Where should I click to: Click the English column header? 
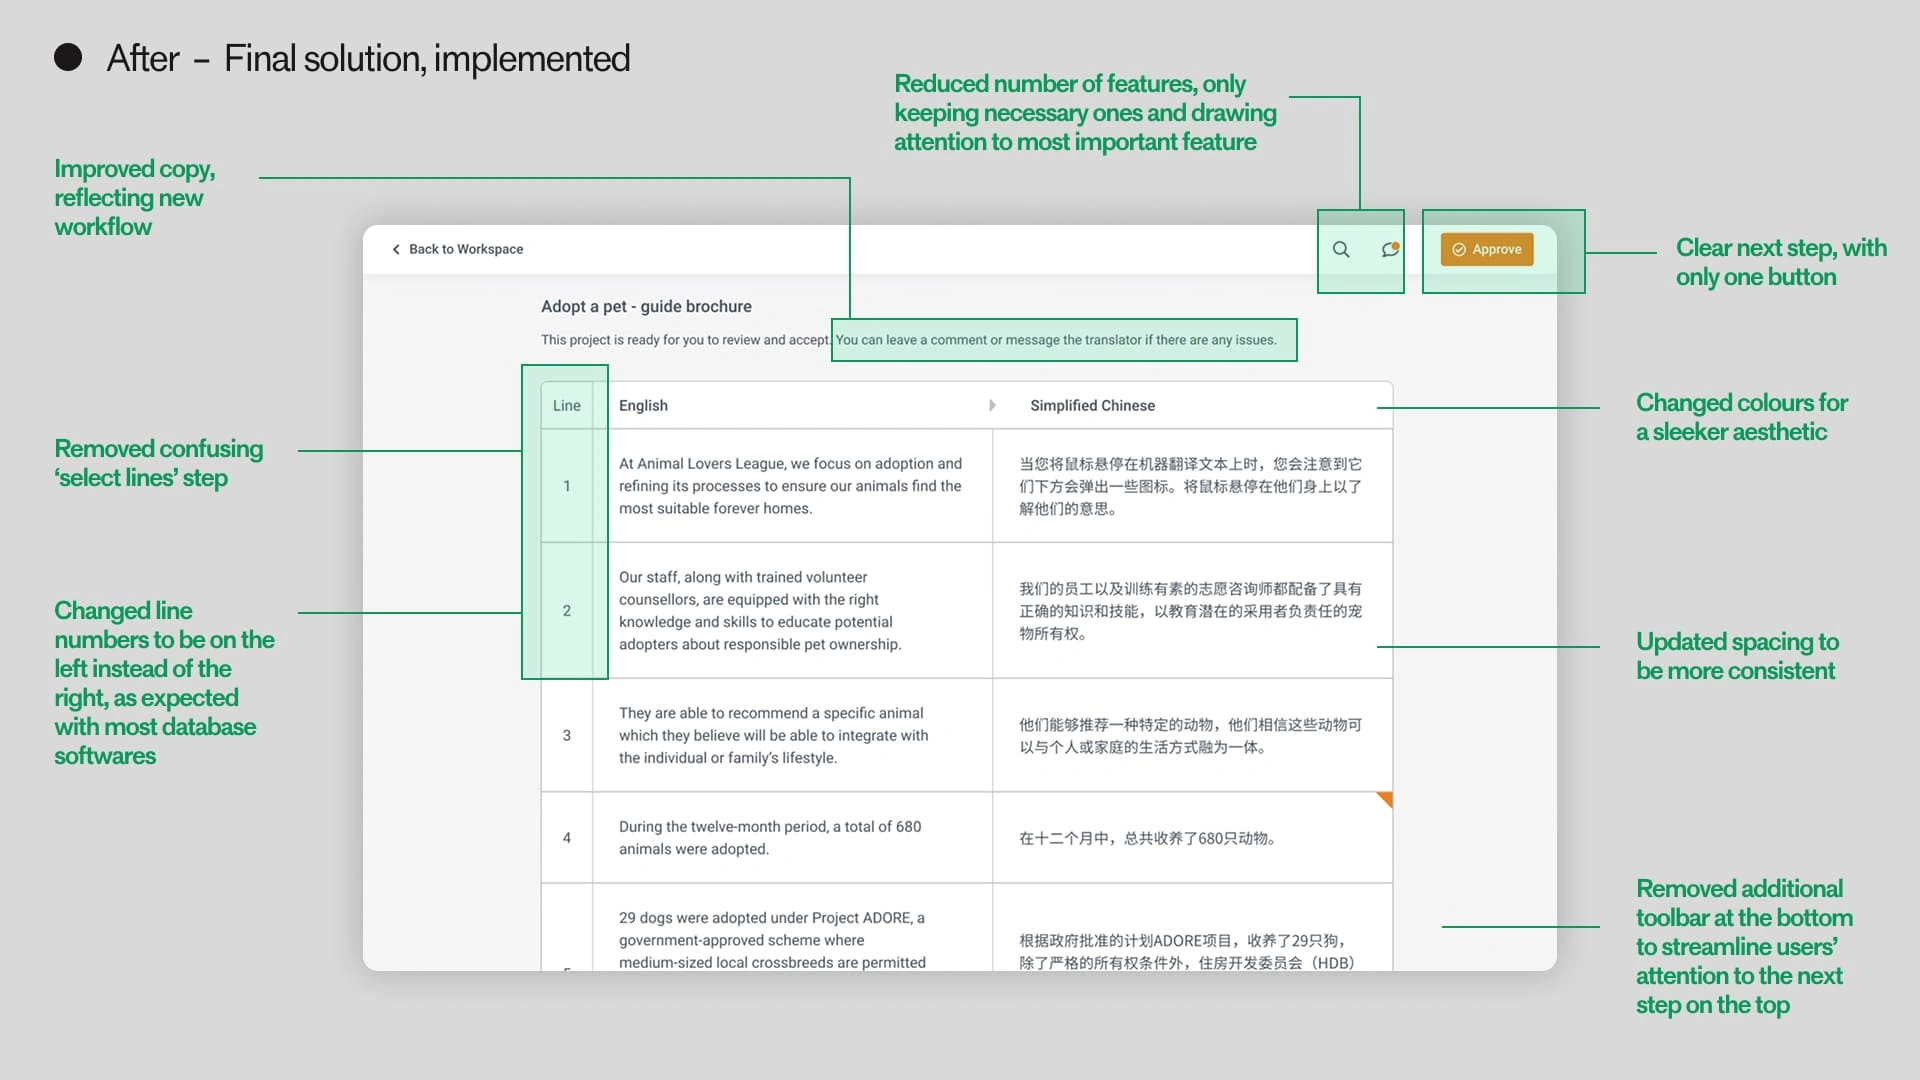point(643,406)
